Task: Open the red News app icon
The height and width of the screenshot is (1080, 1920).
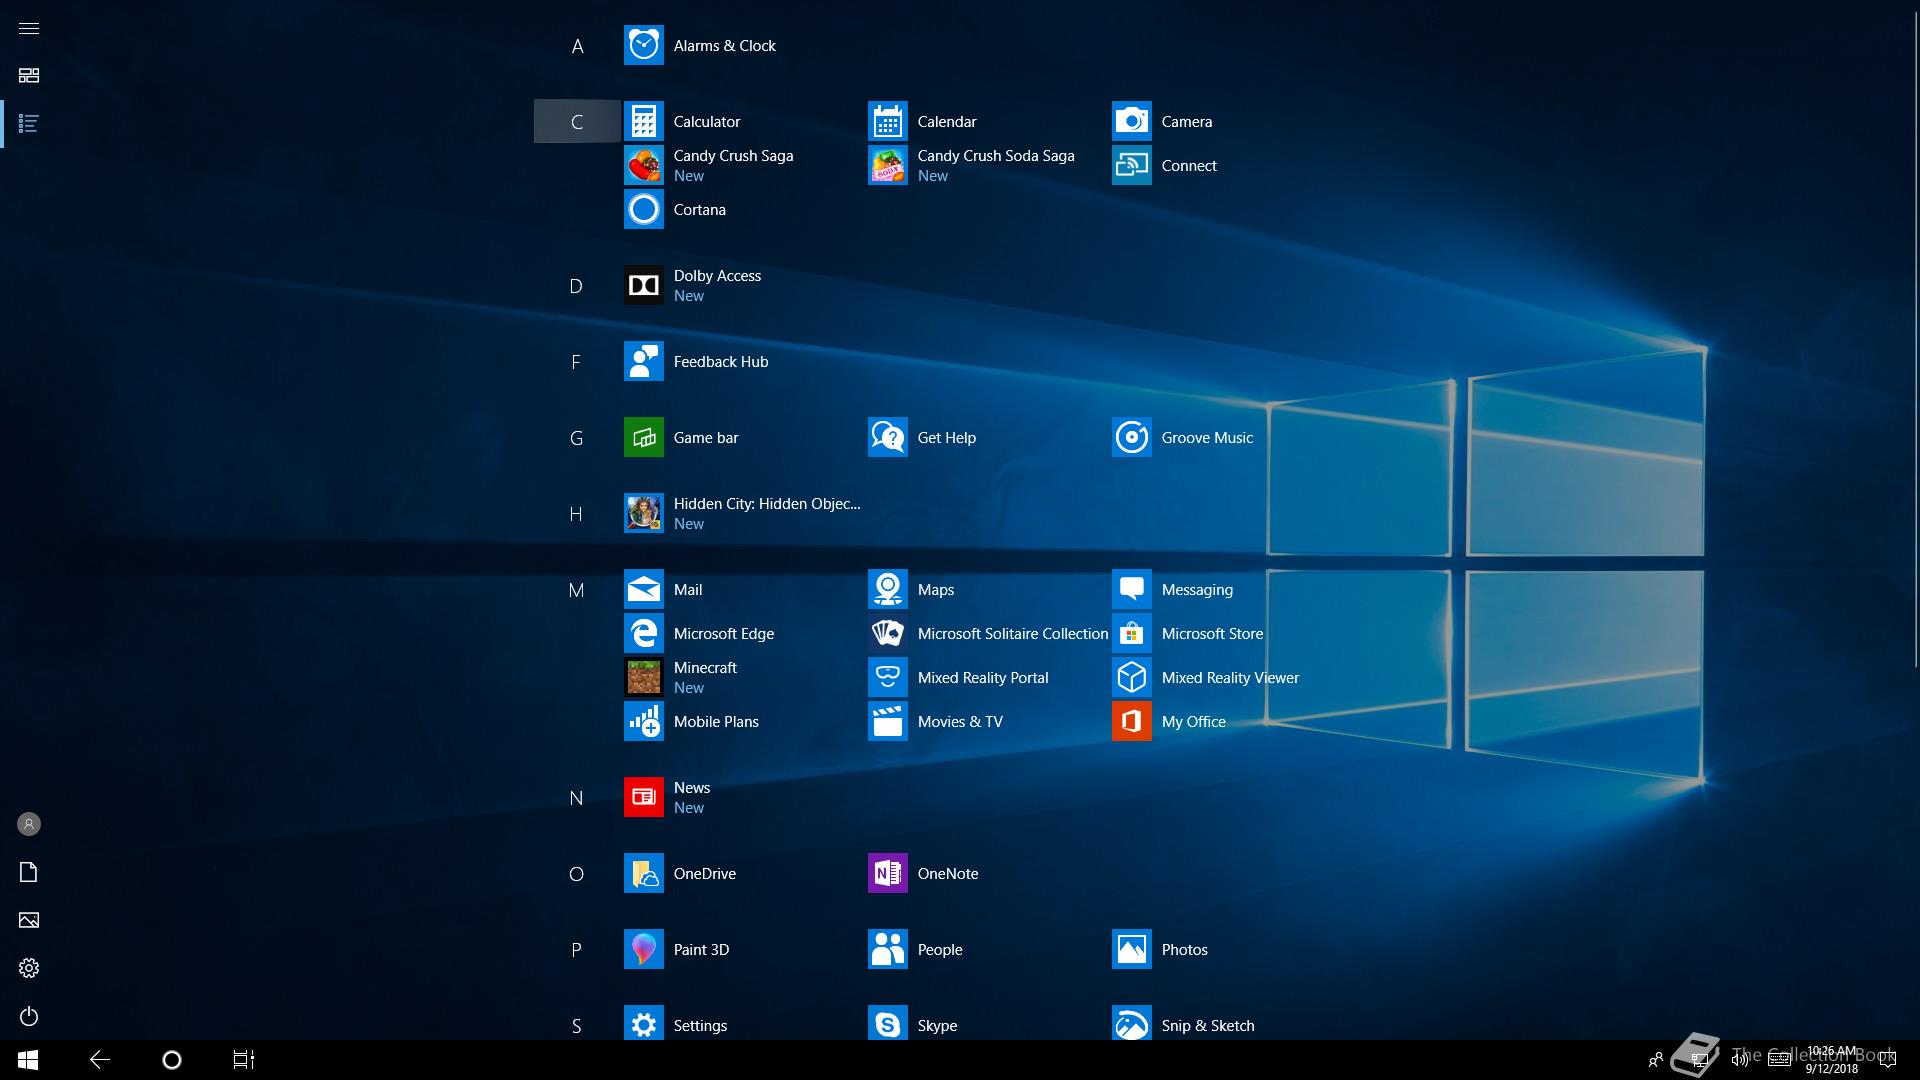Action: 643,797
